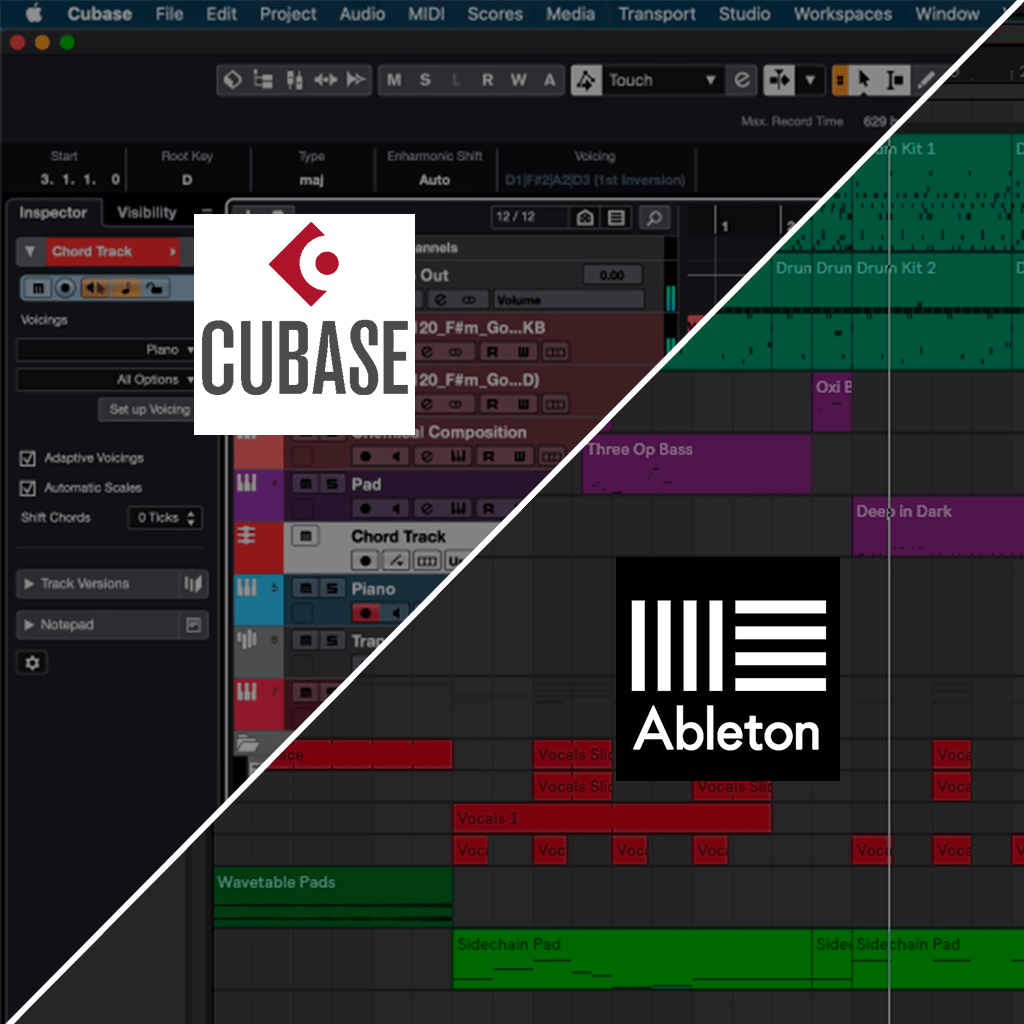
Task: Click the left-right arrows toolbar icon
Action: pos(325,80)
